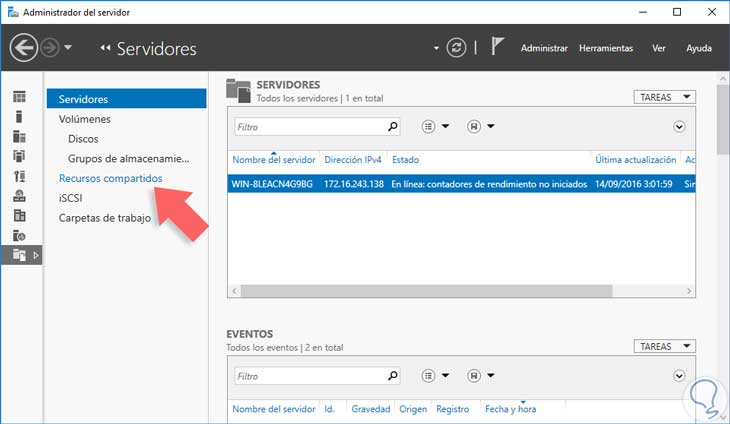Viewport: 730px width, 424px height.
Task: Click the seventh sidebar role icon
Action: (x=19, y=215)
